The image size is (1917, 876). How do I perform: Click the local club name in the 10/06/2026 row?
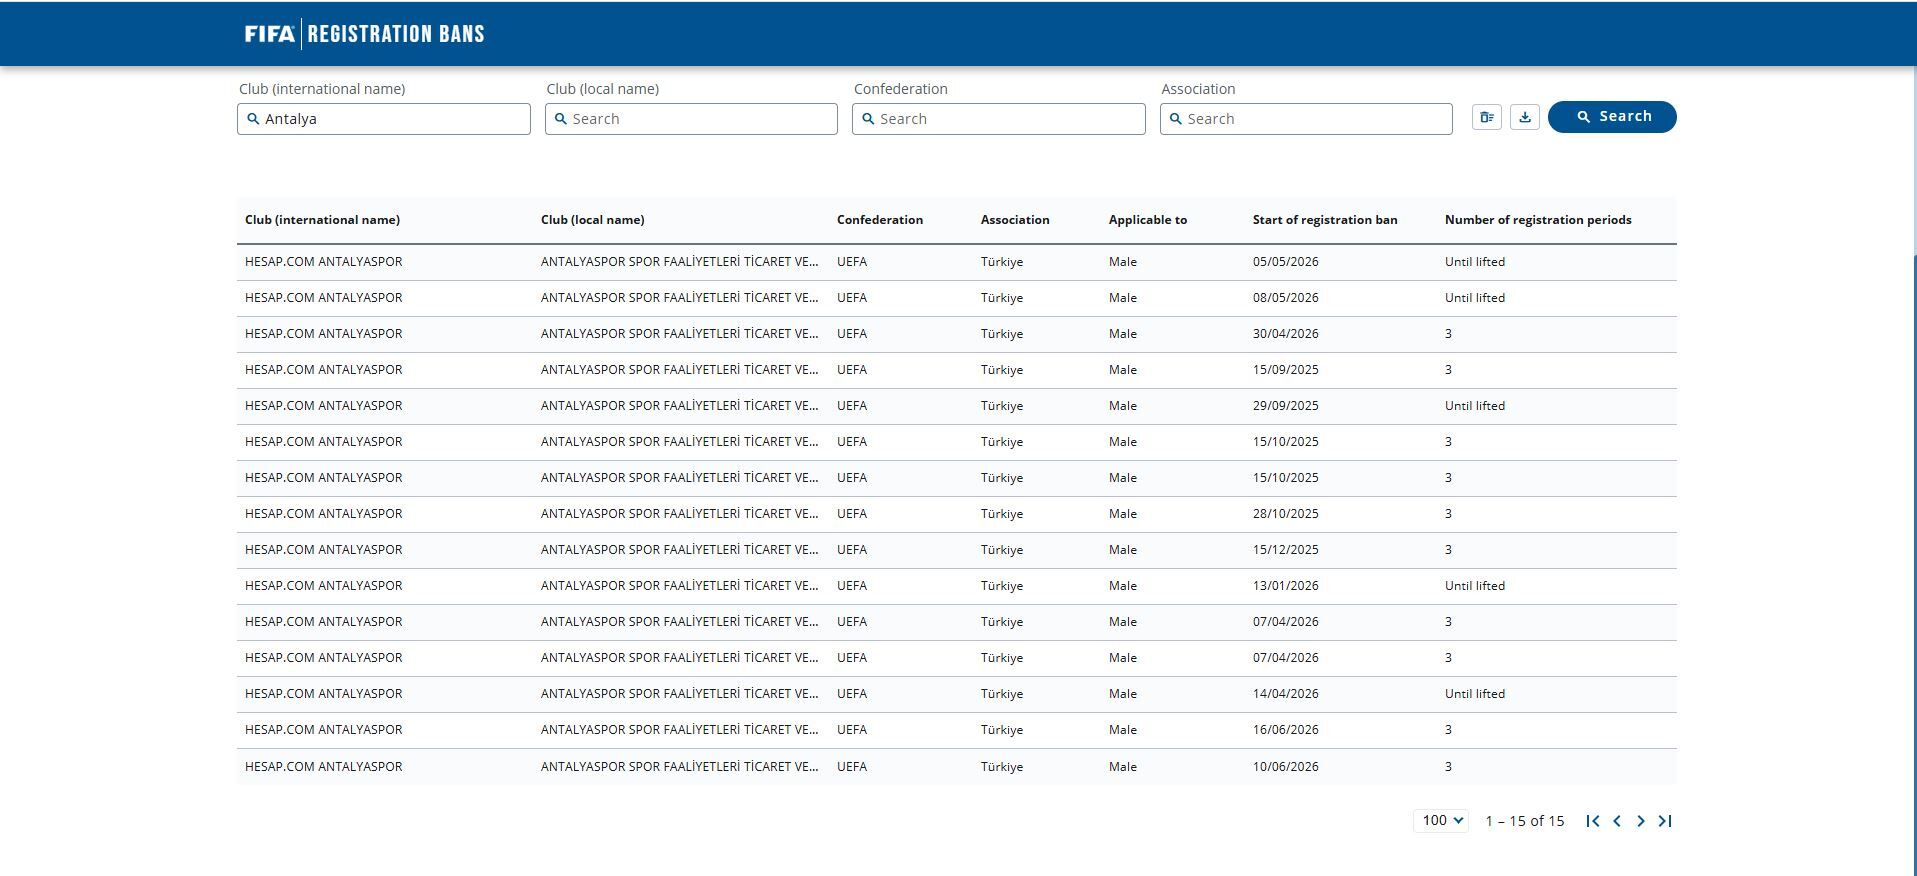click(x=680, y=767)
